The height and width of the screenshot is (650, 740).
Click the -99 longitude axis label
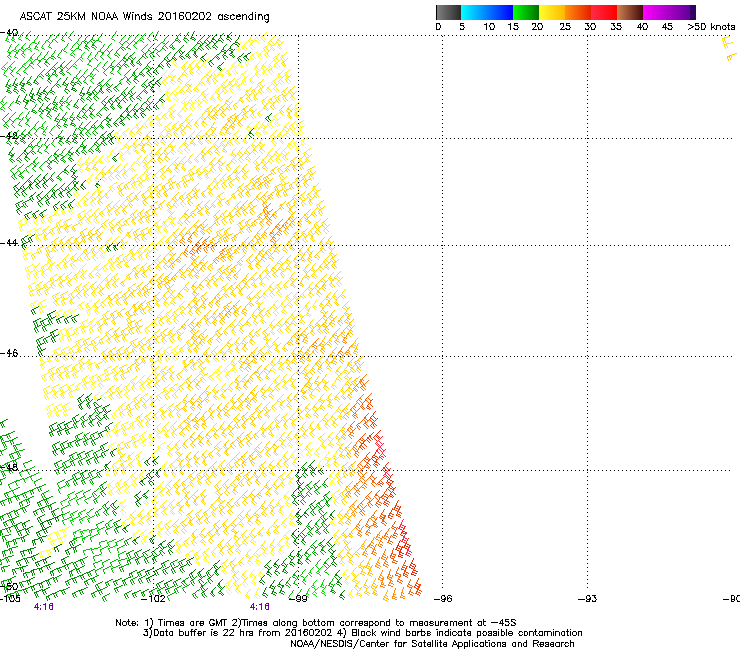coord(298,599)
